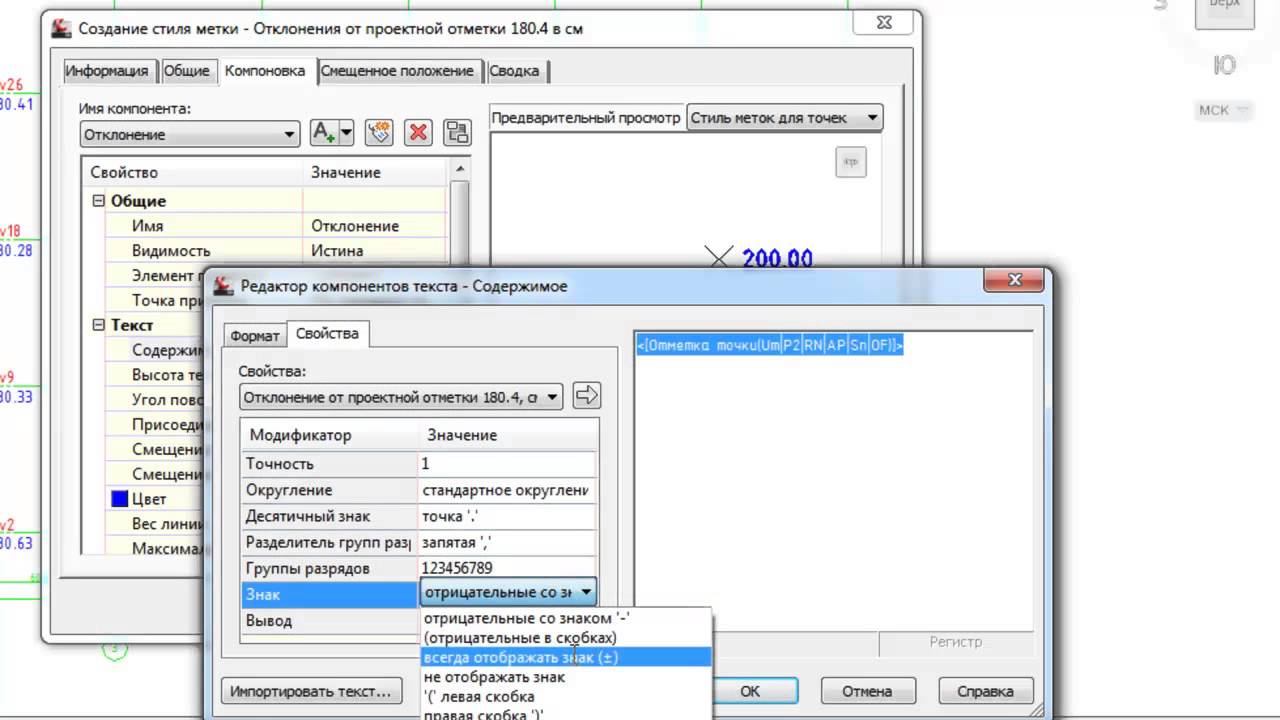This screenshot has height=720, width=1280.
Task: Choose "'(' левая скобка" option
Action: click(x=567, y=696)
